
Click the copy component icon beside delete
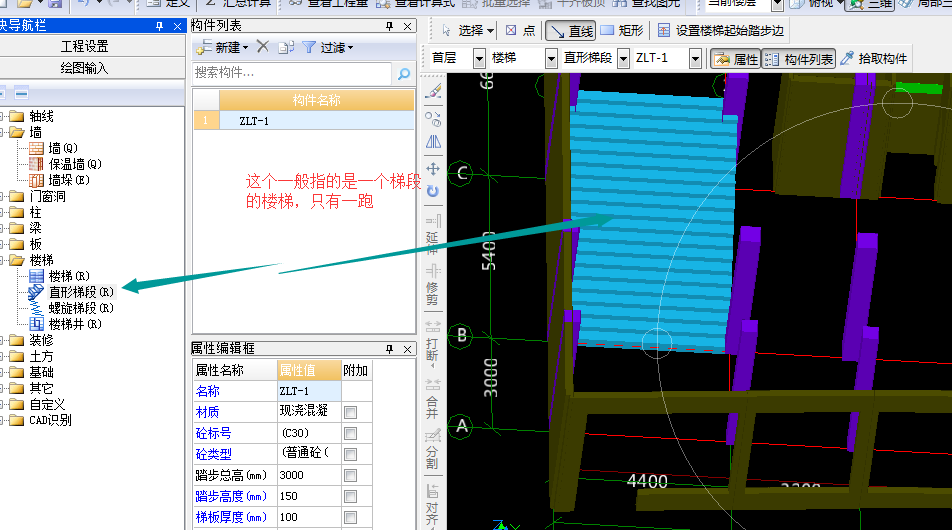[286, 47]
